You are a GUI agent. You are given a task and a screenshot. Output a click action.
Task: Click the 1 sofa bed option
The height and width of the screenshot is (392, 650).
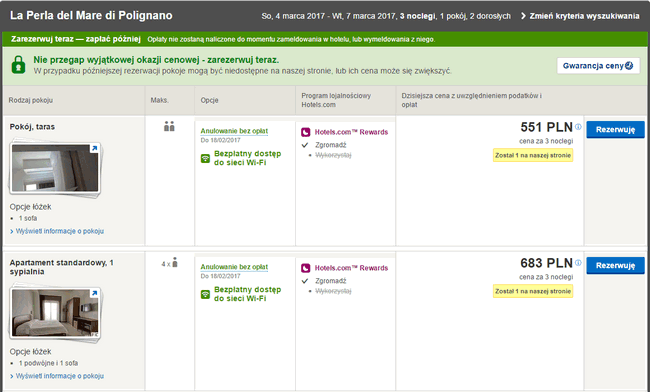click(28, 218)
